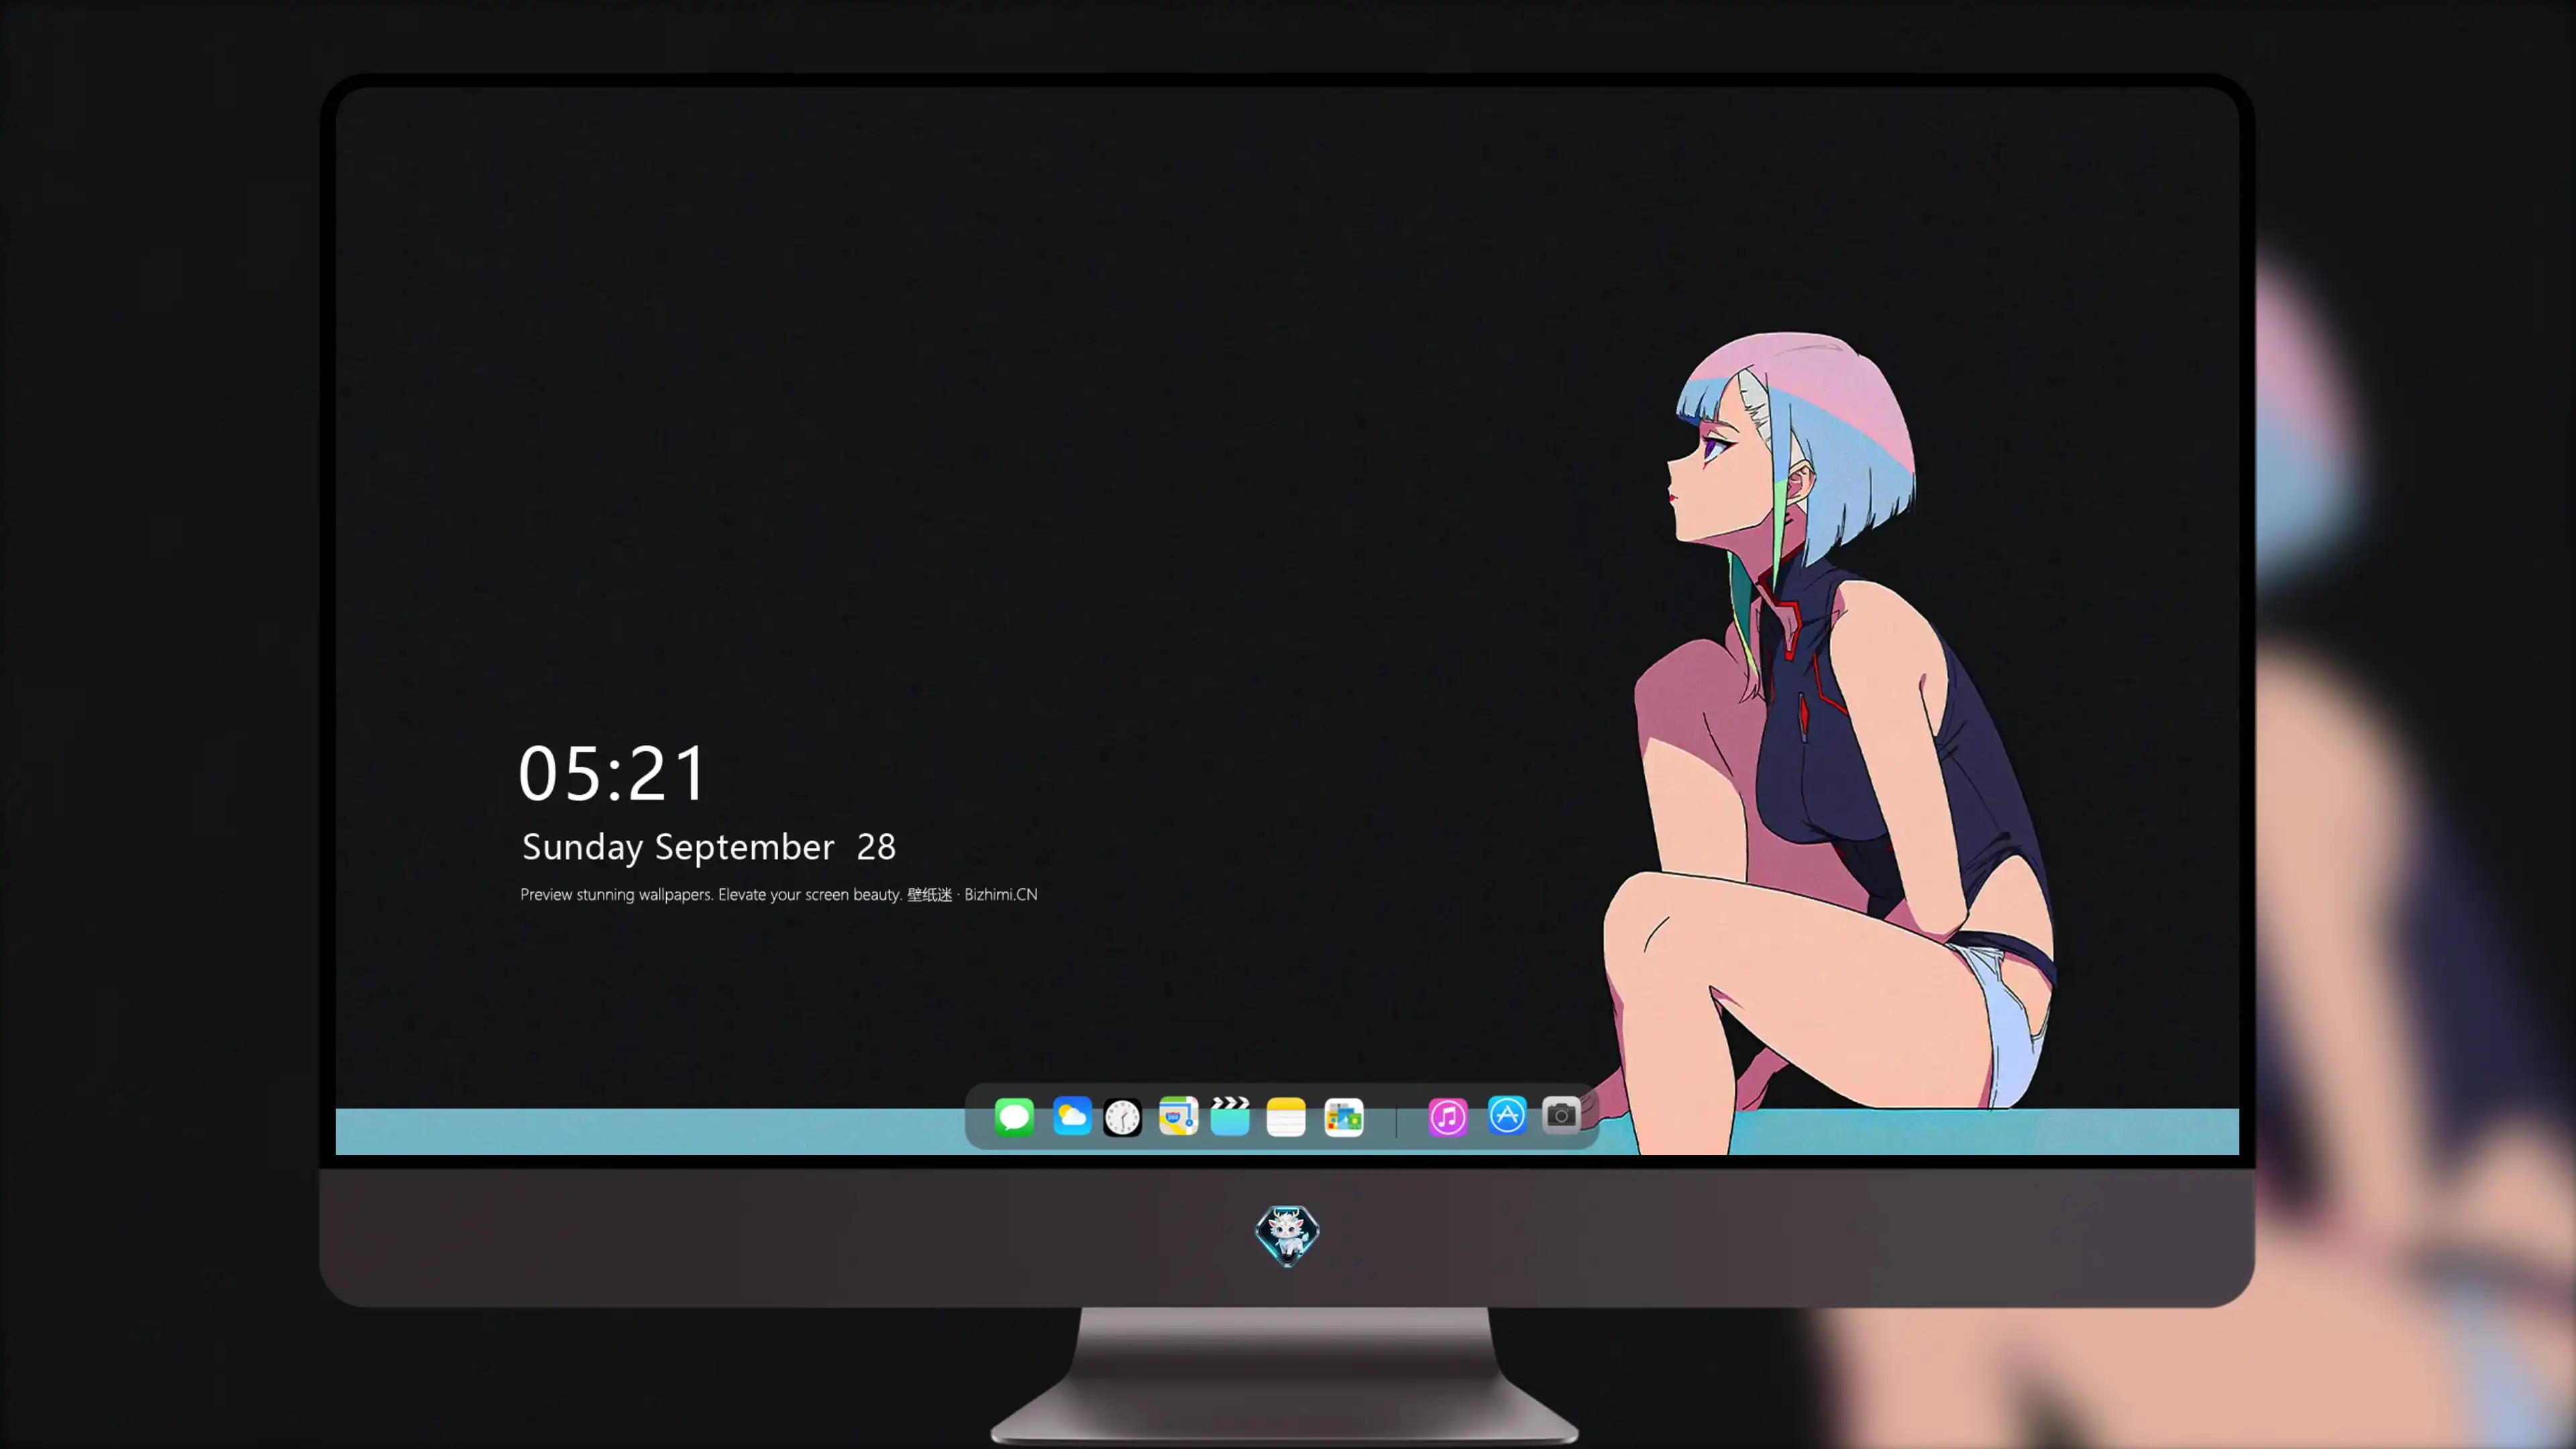Viewport: 2576px width, 1449px height.
Task: Open the yellow Notes app in dock
Action: pos(1286,1117)
